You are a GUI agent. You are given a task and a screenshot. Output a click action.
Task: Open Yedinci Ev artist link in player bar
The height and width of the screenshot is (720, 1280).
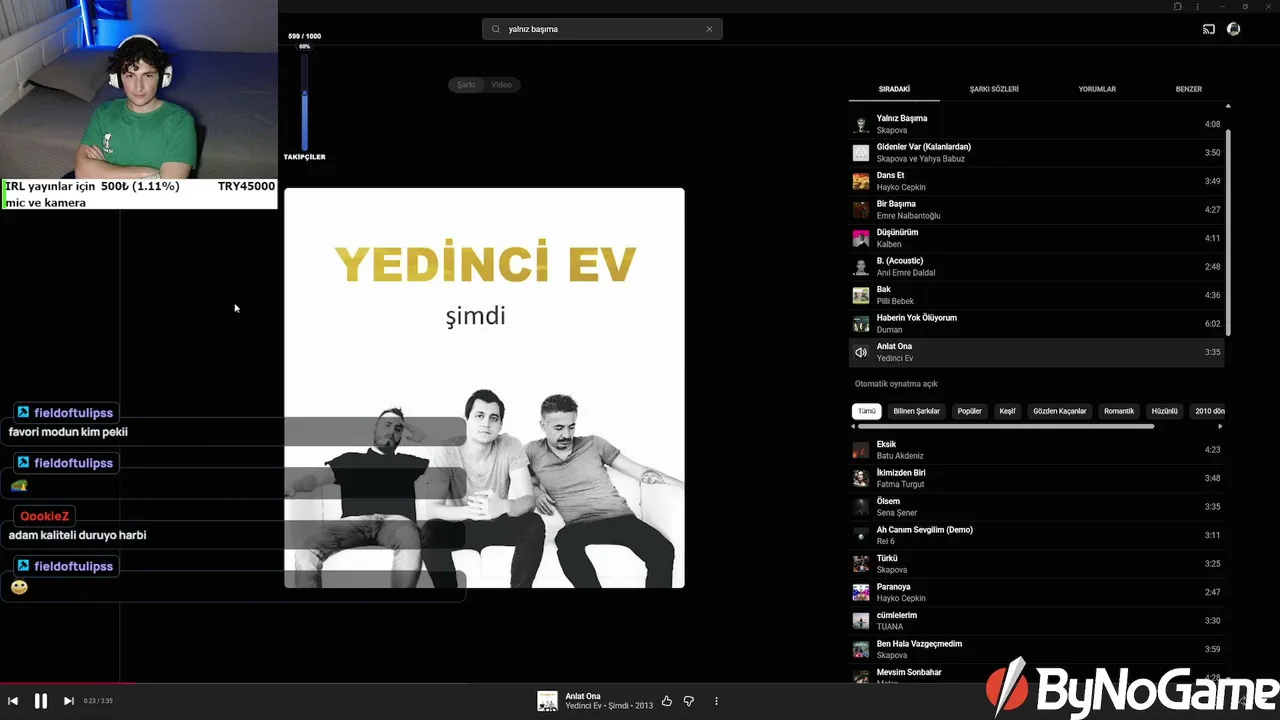(x=585, y=706)
